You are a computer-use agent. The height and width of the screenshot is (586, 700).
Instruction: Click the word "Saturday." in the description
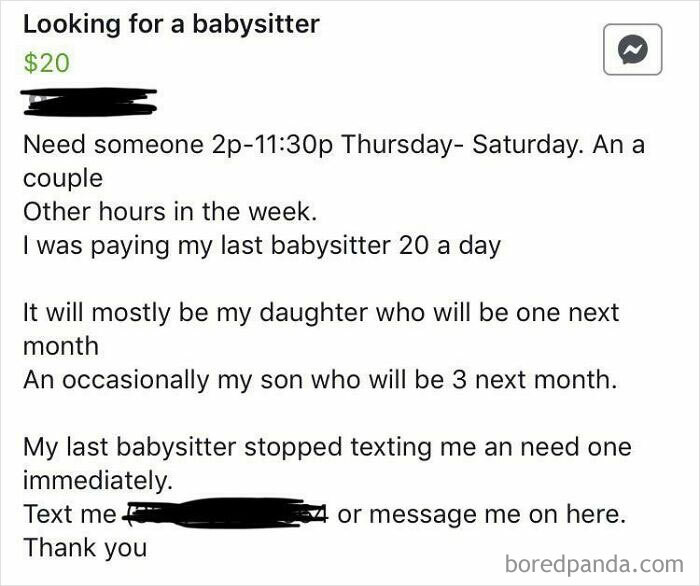click(x=527, y=145)
